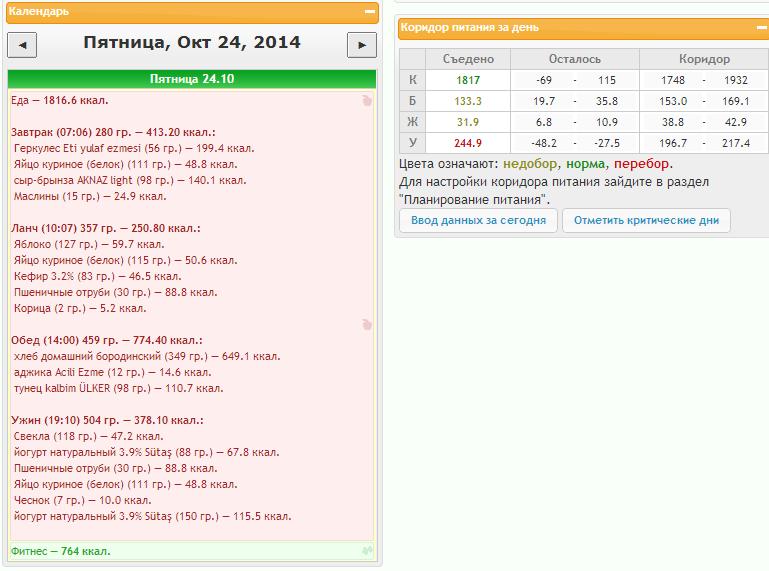
Task: Select the Завтрак (07:06) meal heading
Action: click(113, 132)
